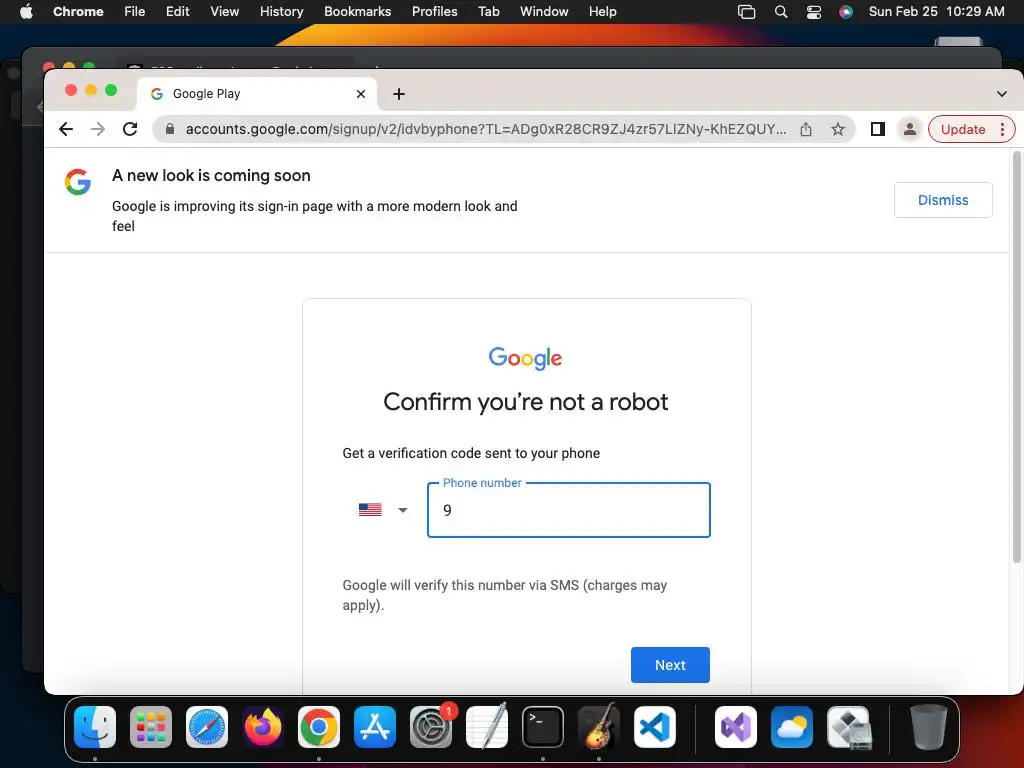1024x768 pixels.
Task: Open the Bookmarks menu
Action: point(357,12)
